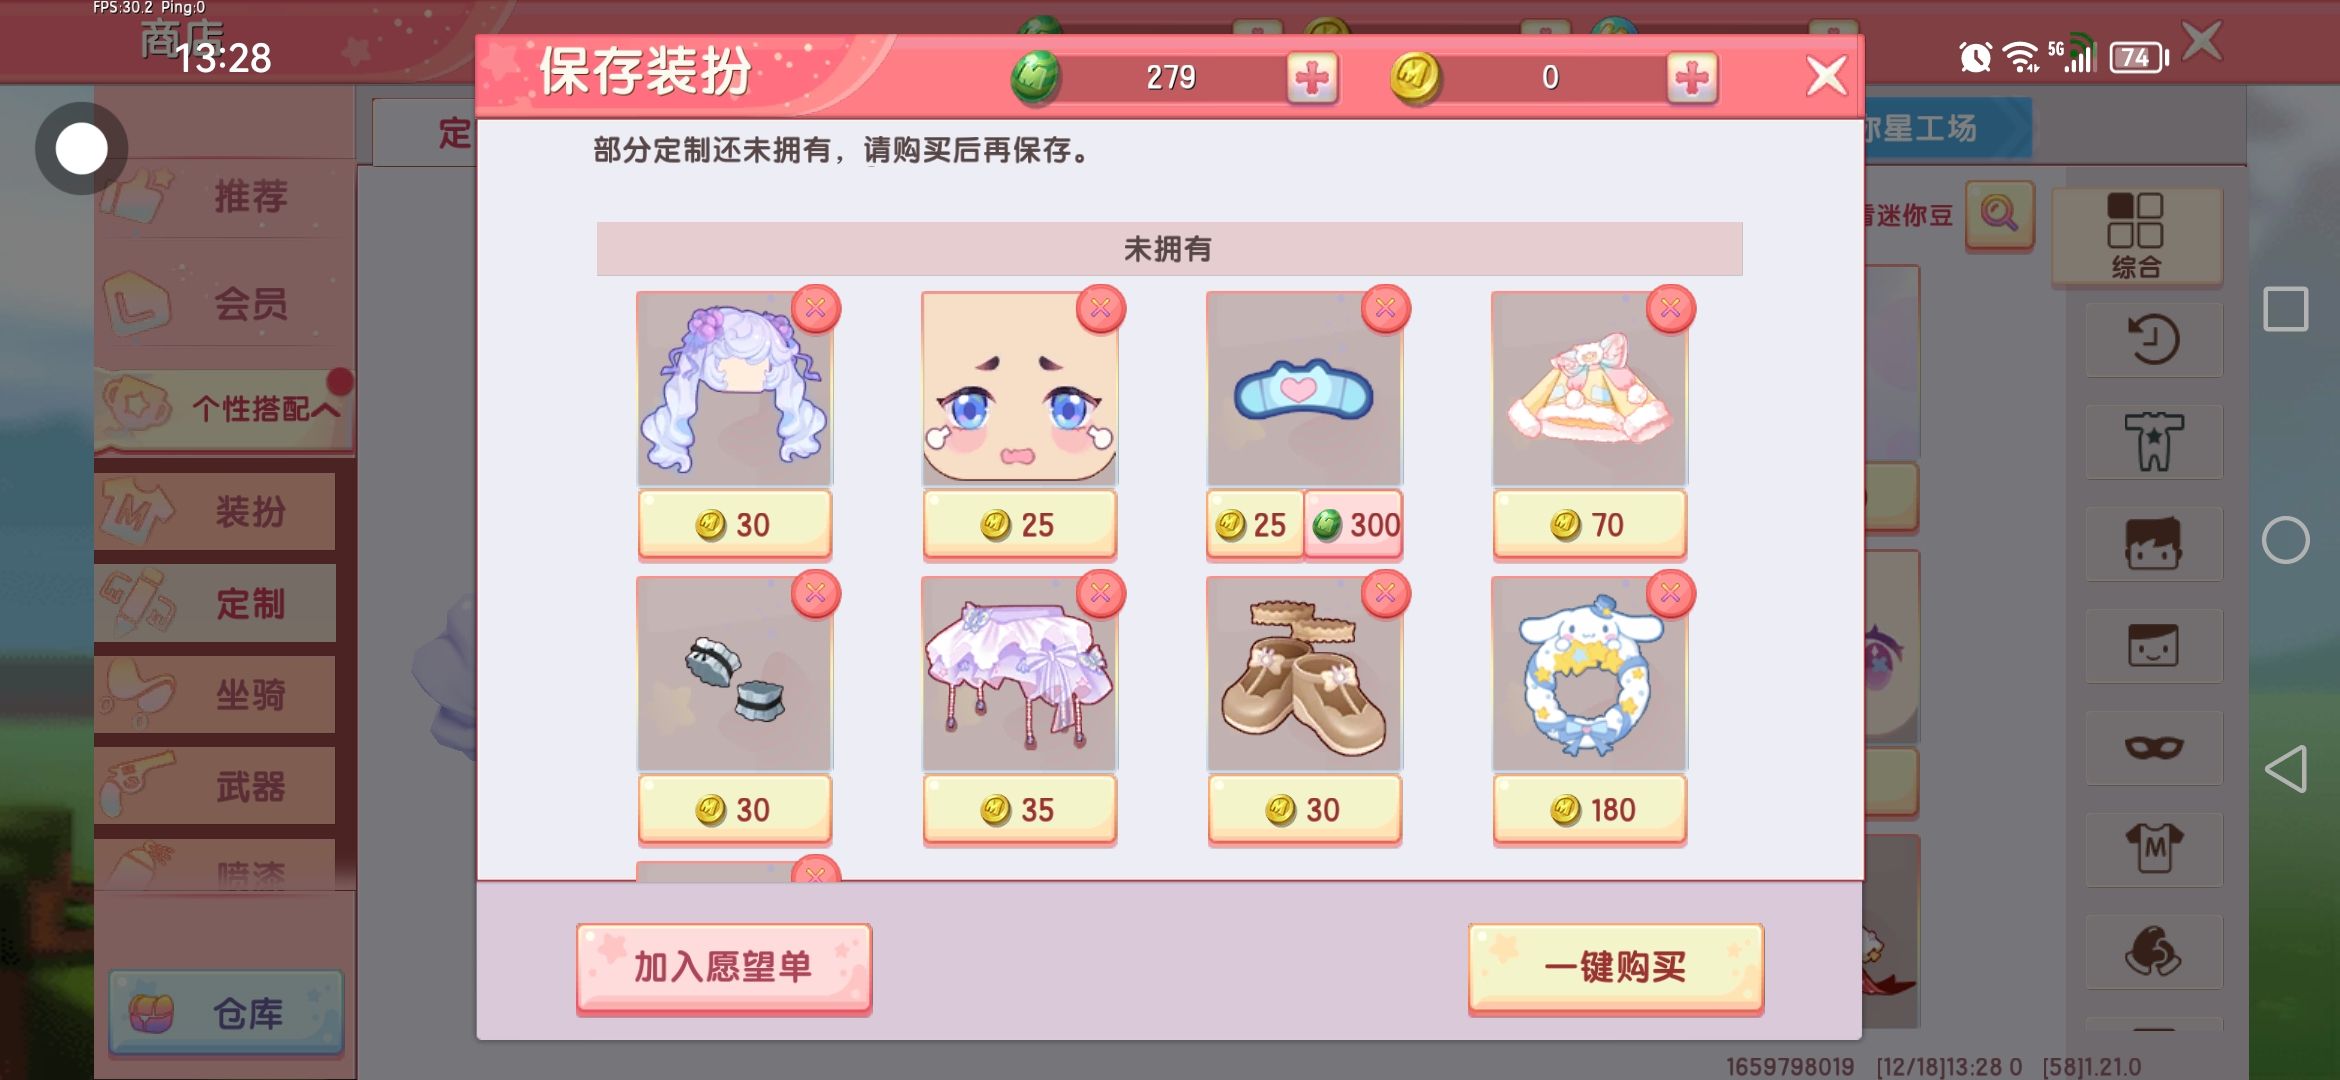
Task: Buy heart headband for 300 green beans
Action: coord(1354,524)
